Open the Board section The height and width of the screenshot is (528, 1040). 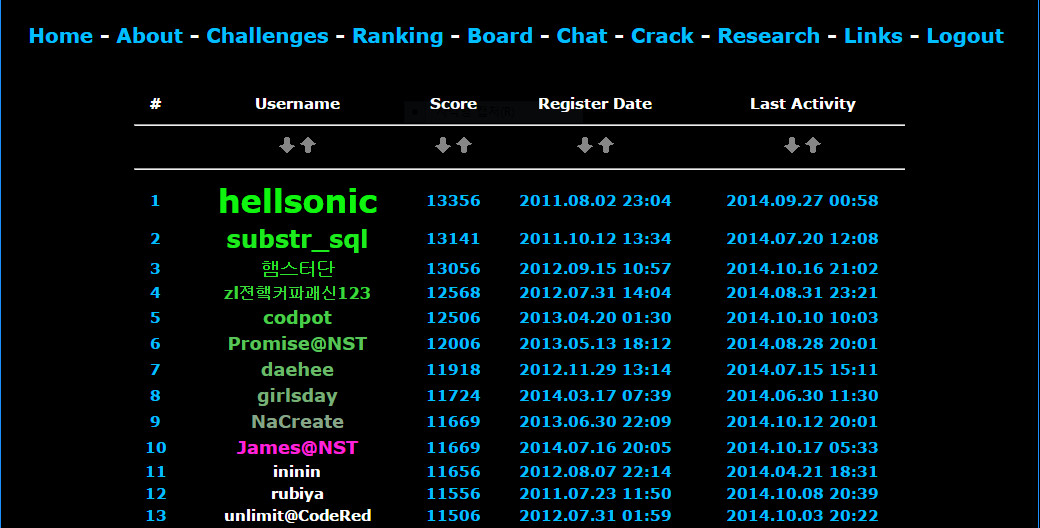tap(500, 36)
